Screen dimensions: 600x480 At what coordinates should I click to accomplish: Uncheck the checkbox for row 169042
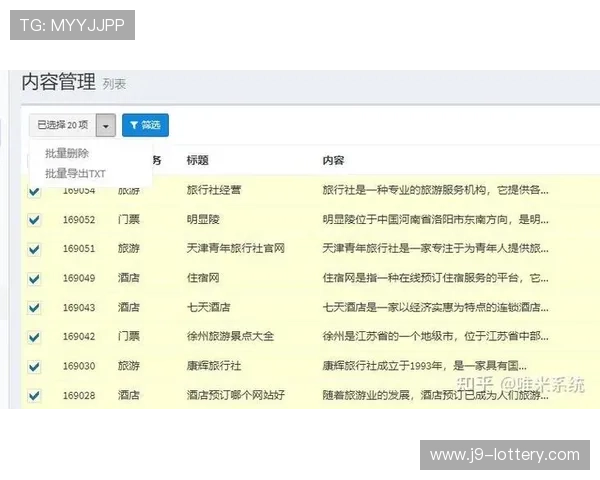pyautogui.click(x=34, y=337)
